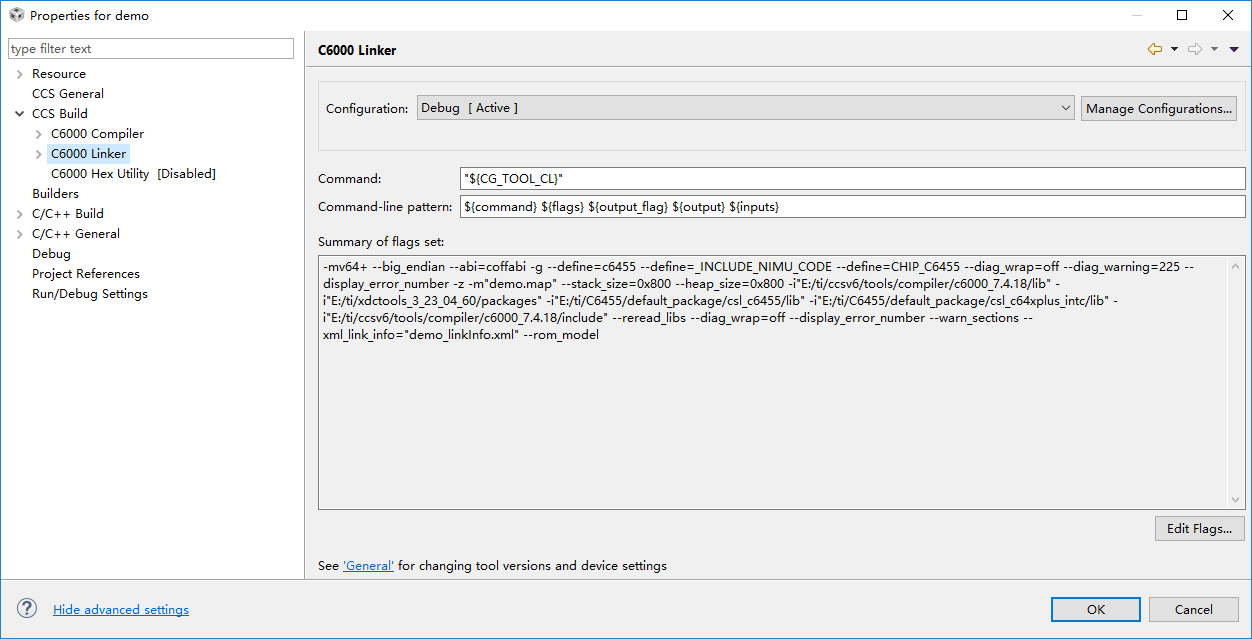Click the help question mark icon
Viewport: 1252px width, 639px height.
coord(27,609)
